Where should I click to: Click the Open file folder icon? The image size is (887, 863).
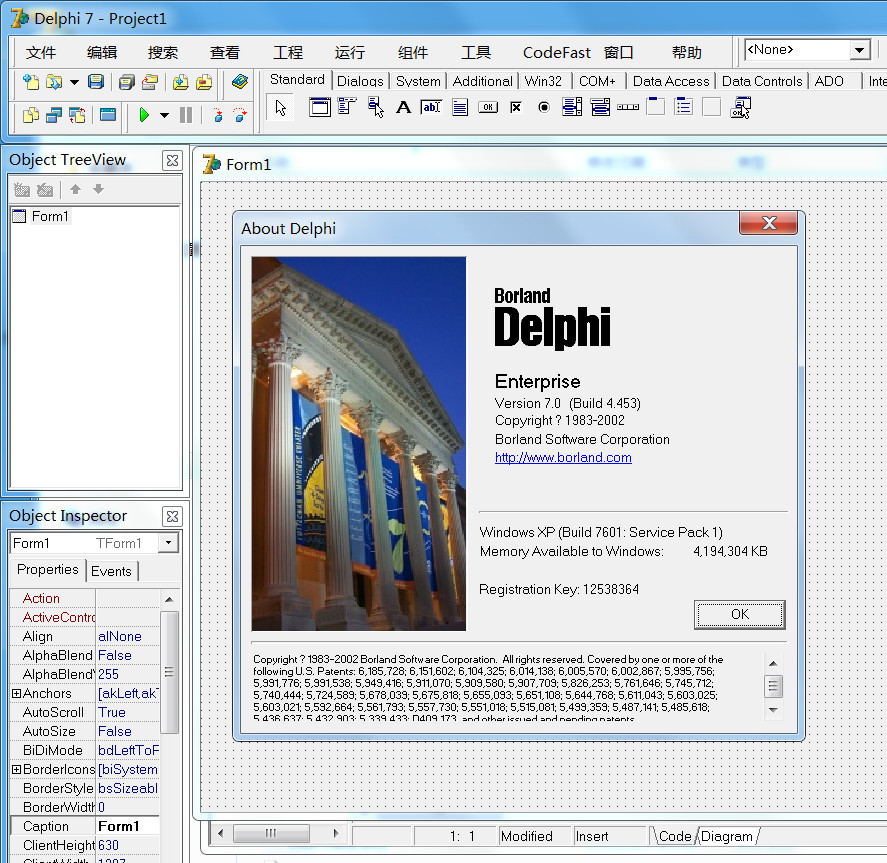(x=54, y=83)
